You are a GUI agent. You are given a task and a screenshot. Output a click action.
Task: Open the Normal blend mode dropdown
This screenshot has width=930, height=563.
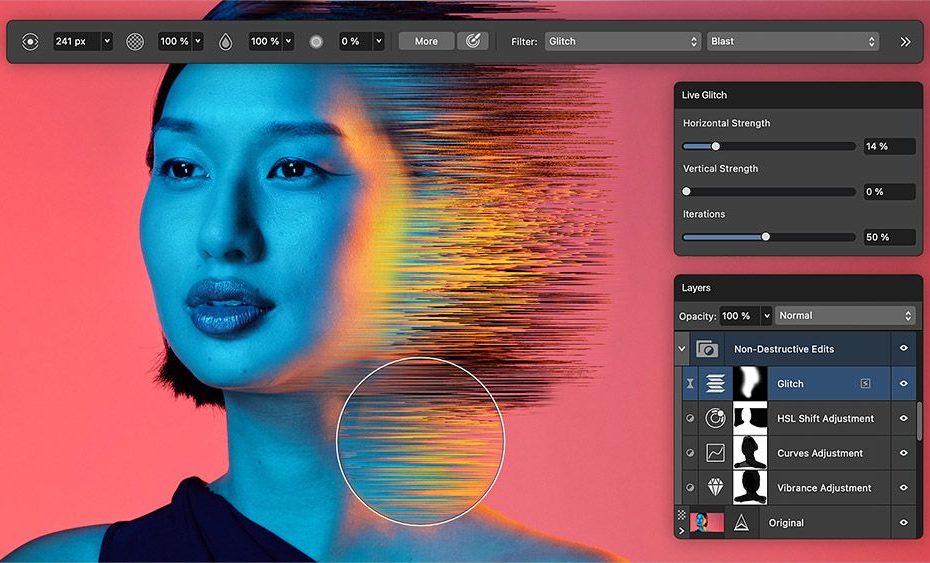click(845, 316)
